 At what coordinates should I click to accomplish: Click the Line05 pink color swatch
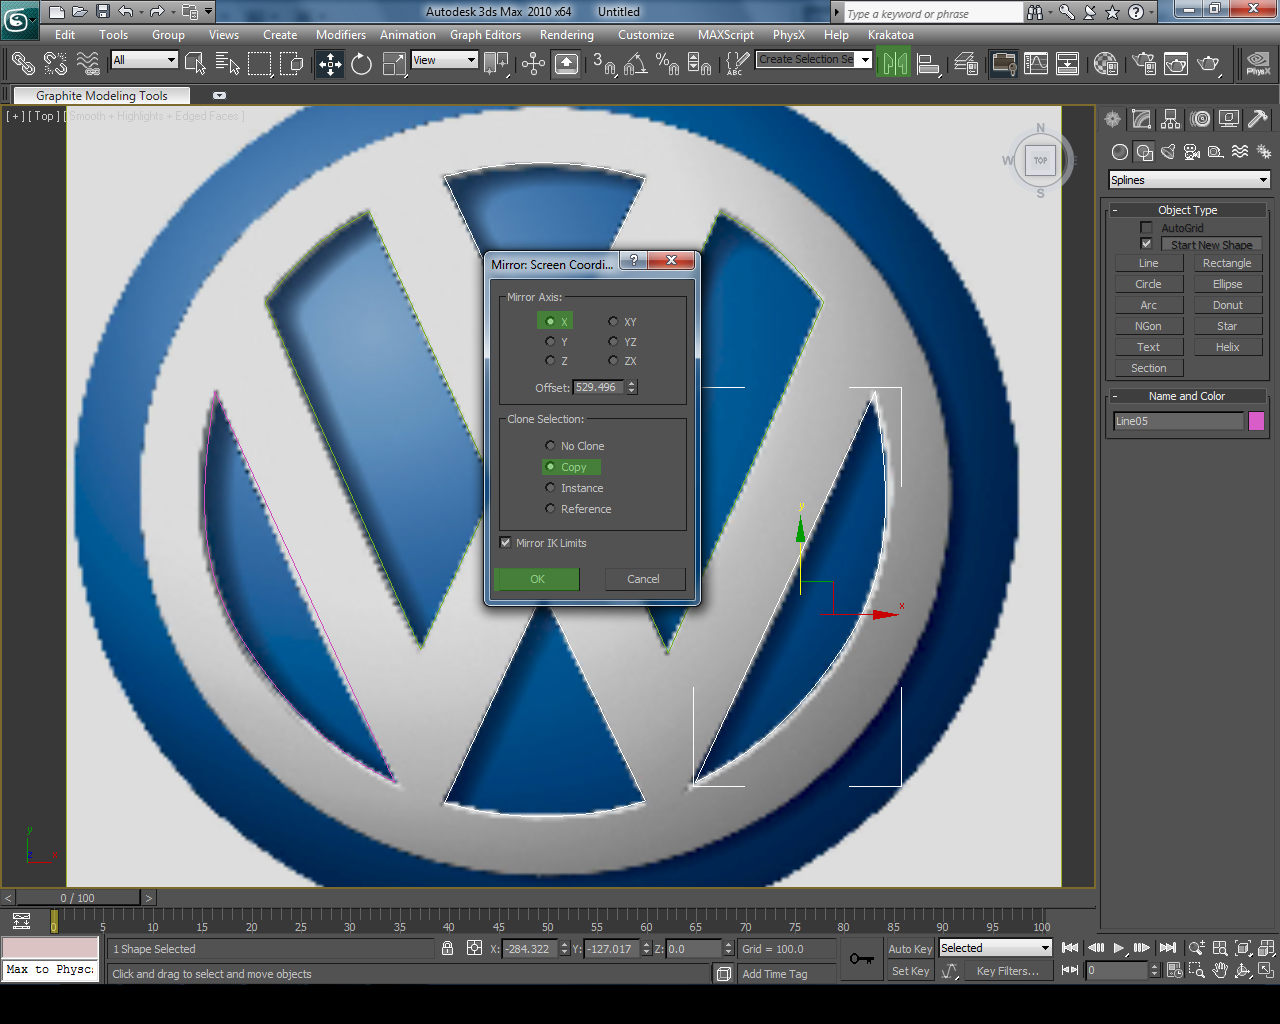pos(1256,421)
